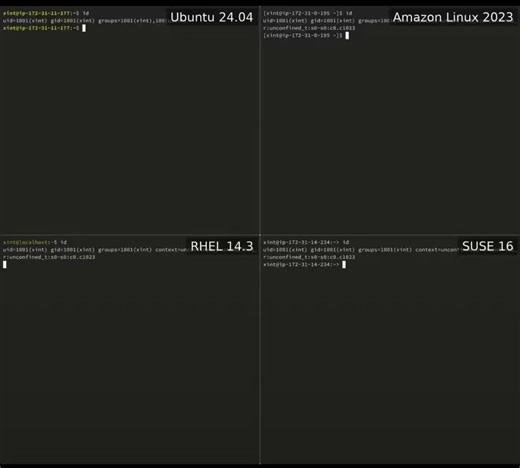Click the uid=1001(xint) output line in the Ubuntu pane
The width and height of the screenshot is (520, 468).
pos(84,21)
